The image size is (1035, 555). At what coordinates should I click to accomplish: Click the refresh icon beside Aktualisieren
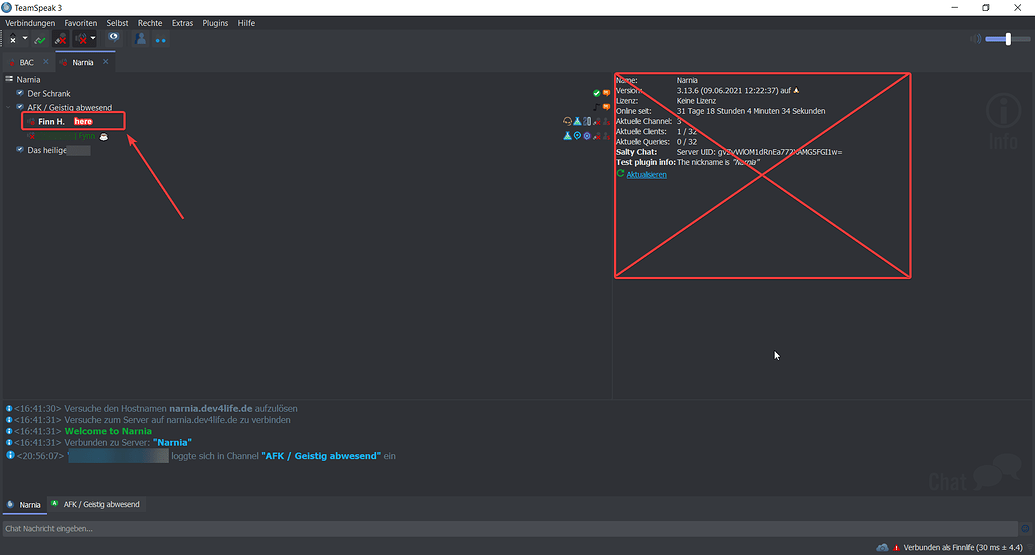pos(620,174)
